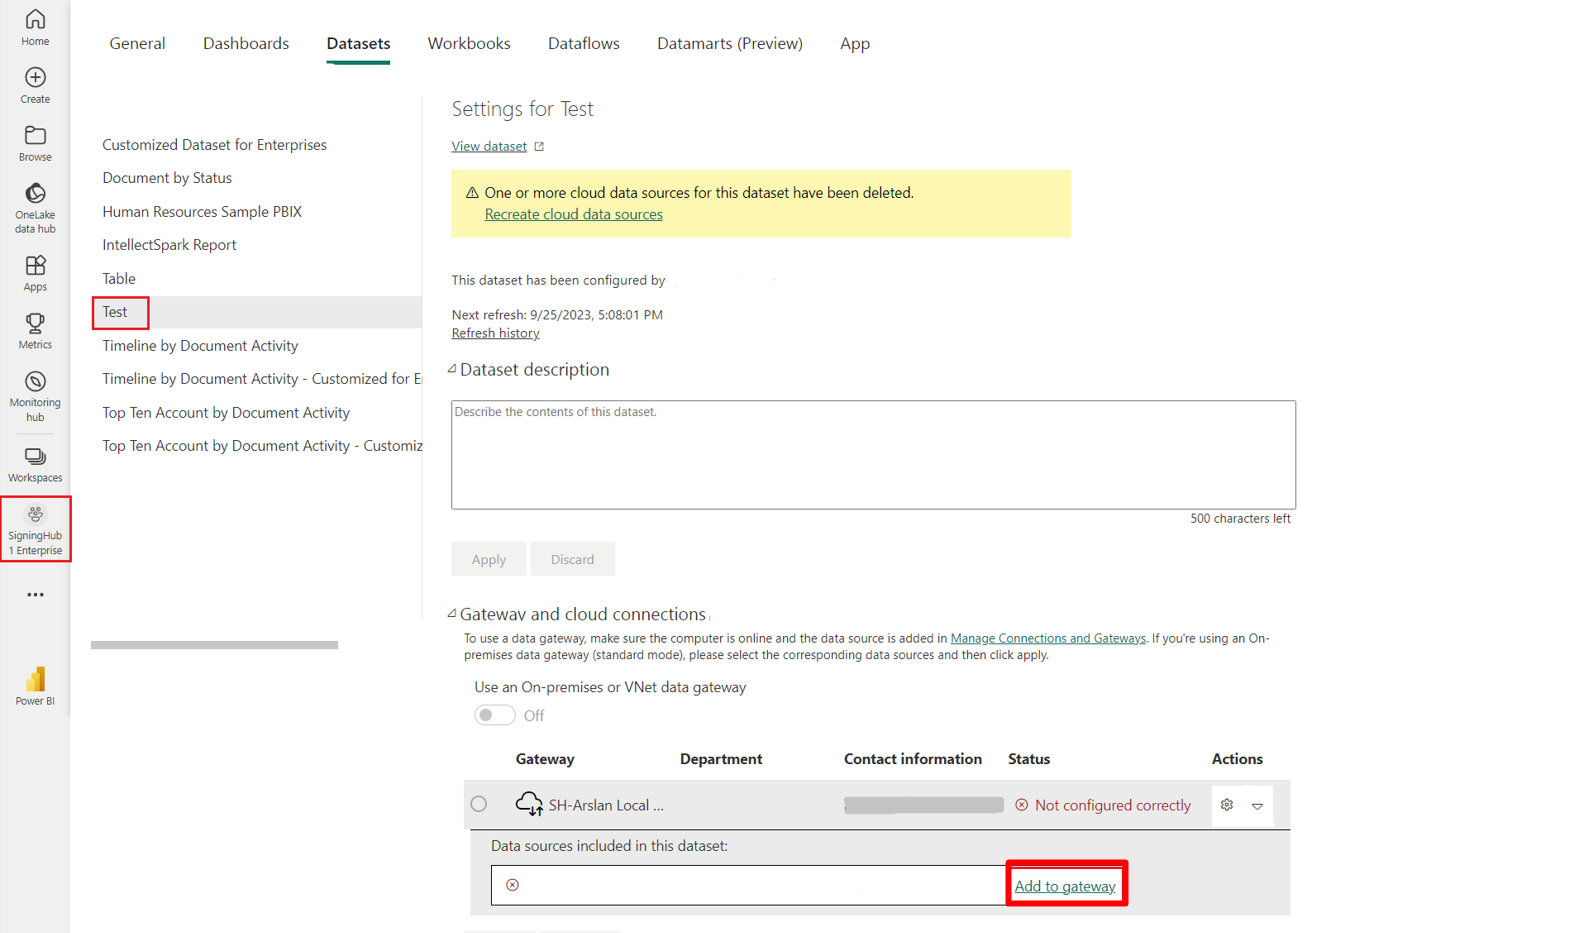Screen dimensions: 1577x933
Task: Select the Datasets tab
Action: (x=358, y=43)
